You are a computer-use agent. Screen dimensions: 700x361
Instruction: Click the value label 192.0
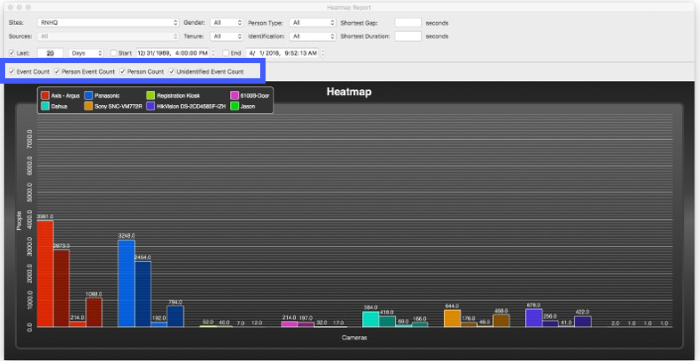pyautogui.click(x=159, y=318)
